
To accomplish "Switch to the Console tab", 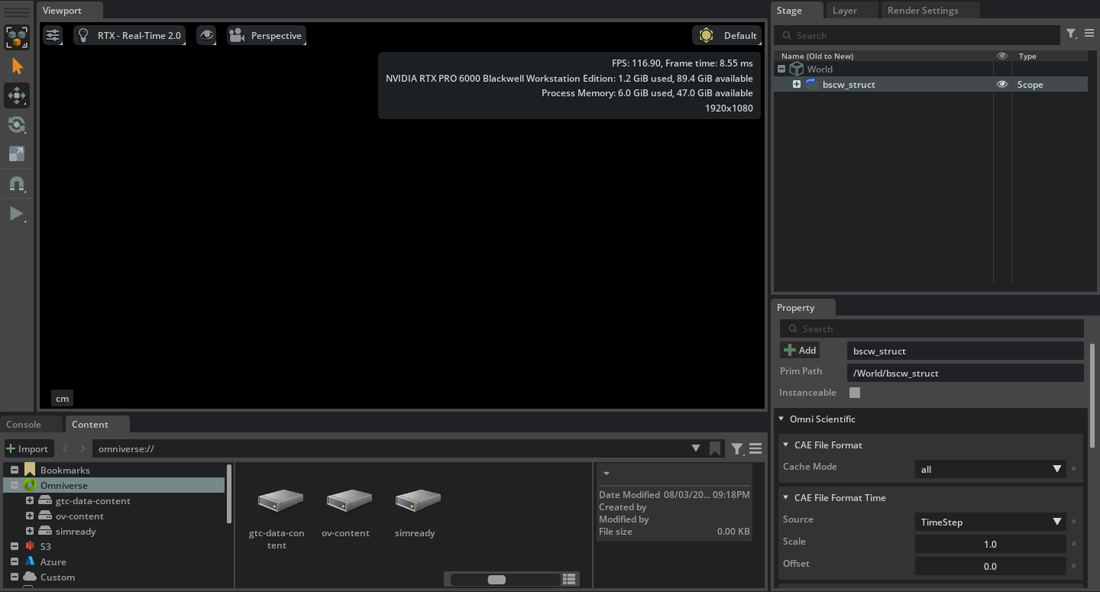I will tap(24, 424).
